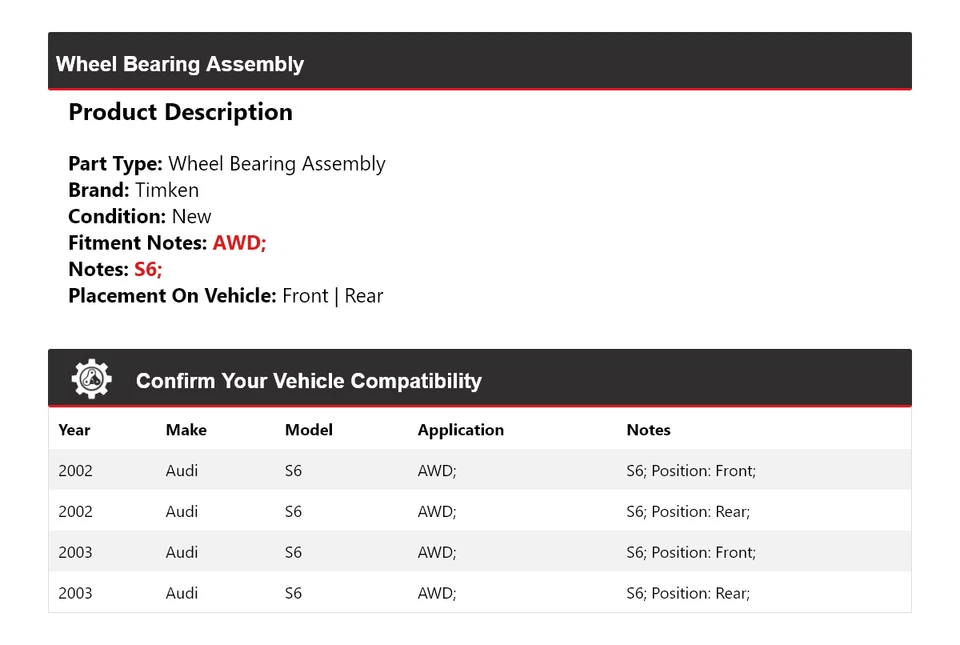Click the red AWD; fitment note
The image size is (960, 645).
click(239, 243)
